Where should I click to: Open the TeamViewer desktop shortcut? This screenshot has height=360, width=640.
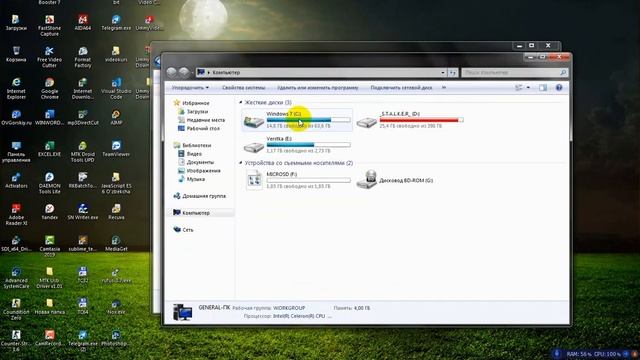pos(116,149)
